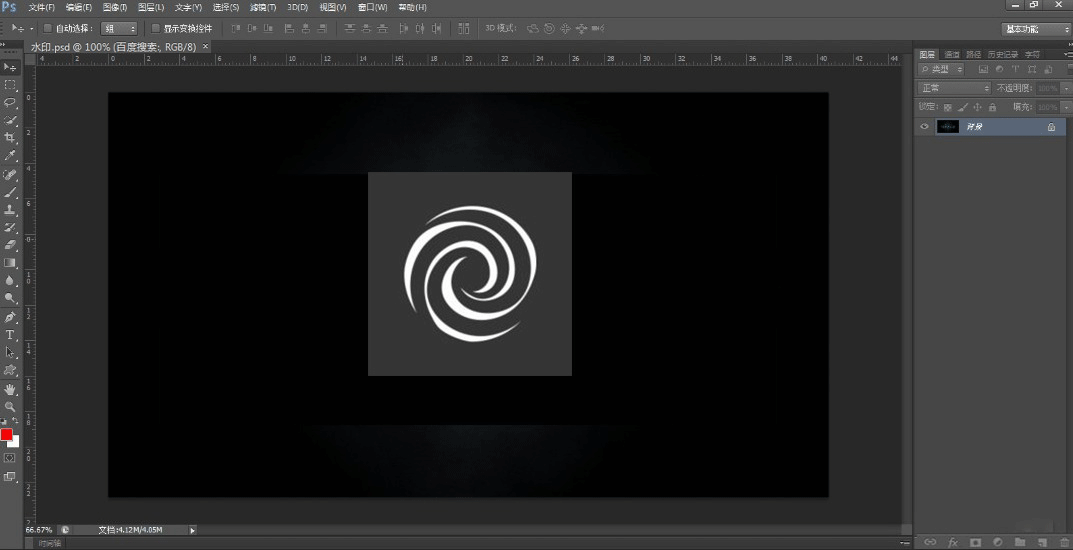Click the add layer style fx icon

click(953, 542)
